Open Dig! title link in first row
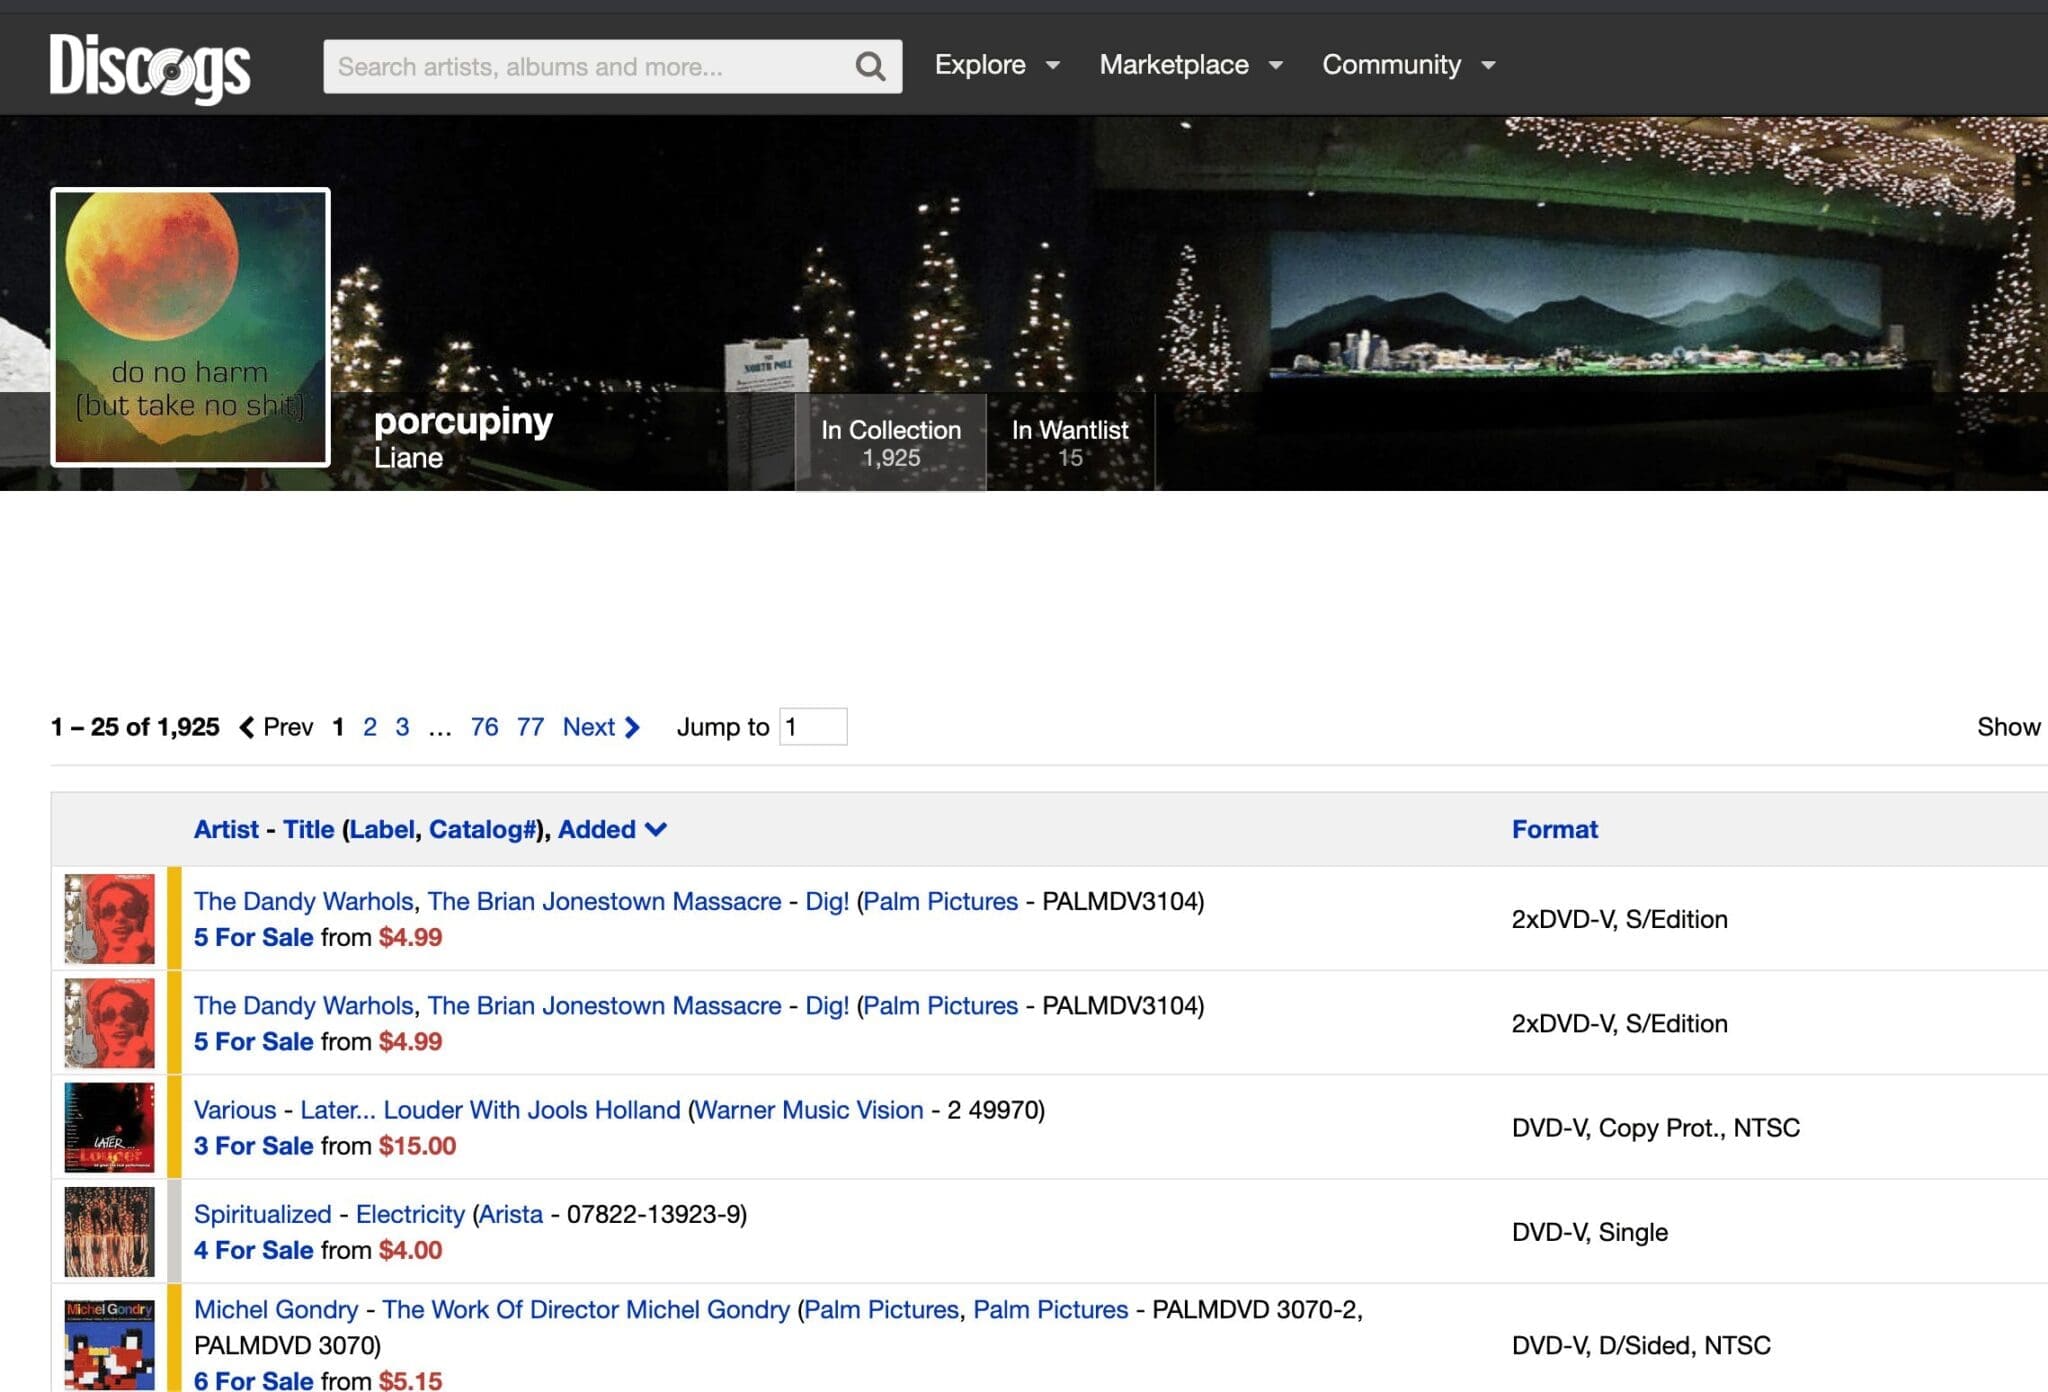 tap(827, 901)
